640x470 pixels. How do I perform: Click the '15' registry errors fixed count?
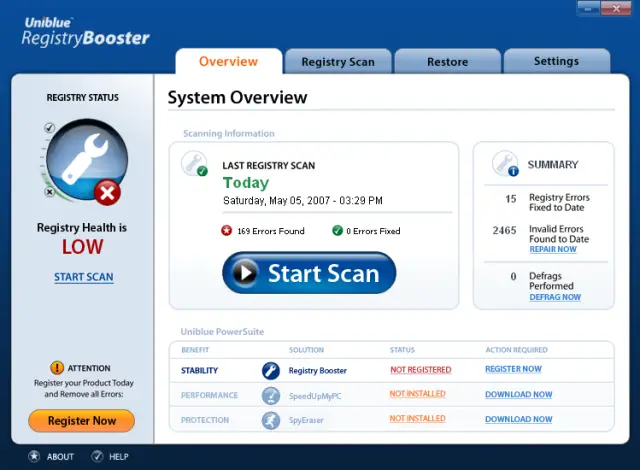coord(511,199)
